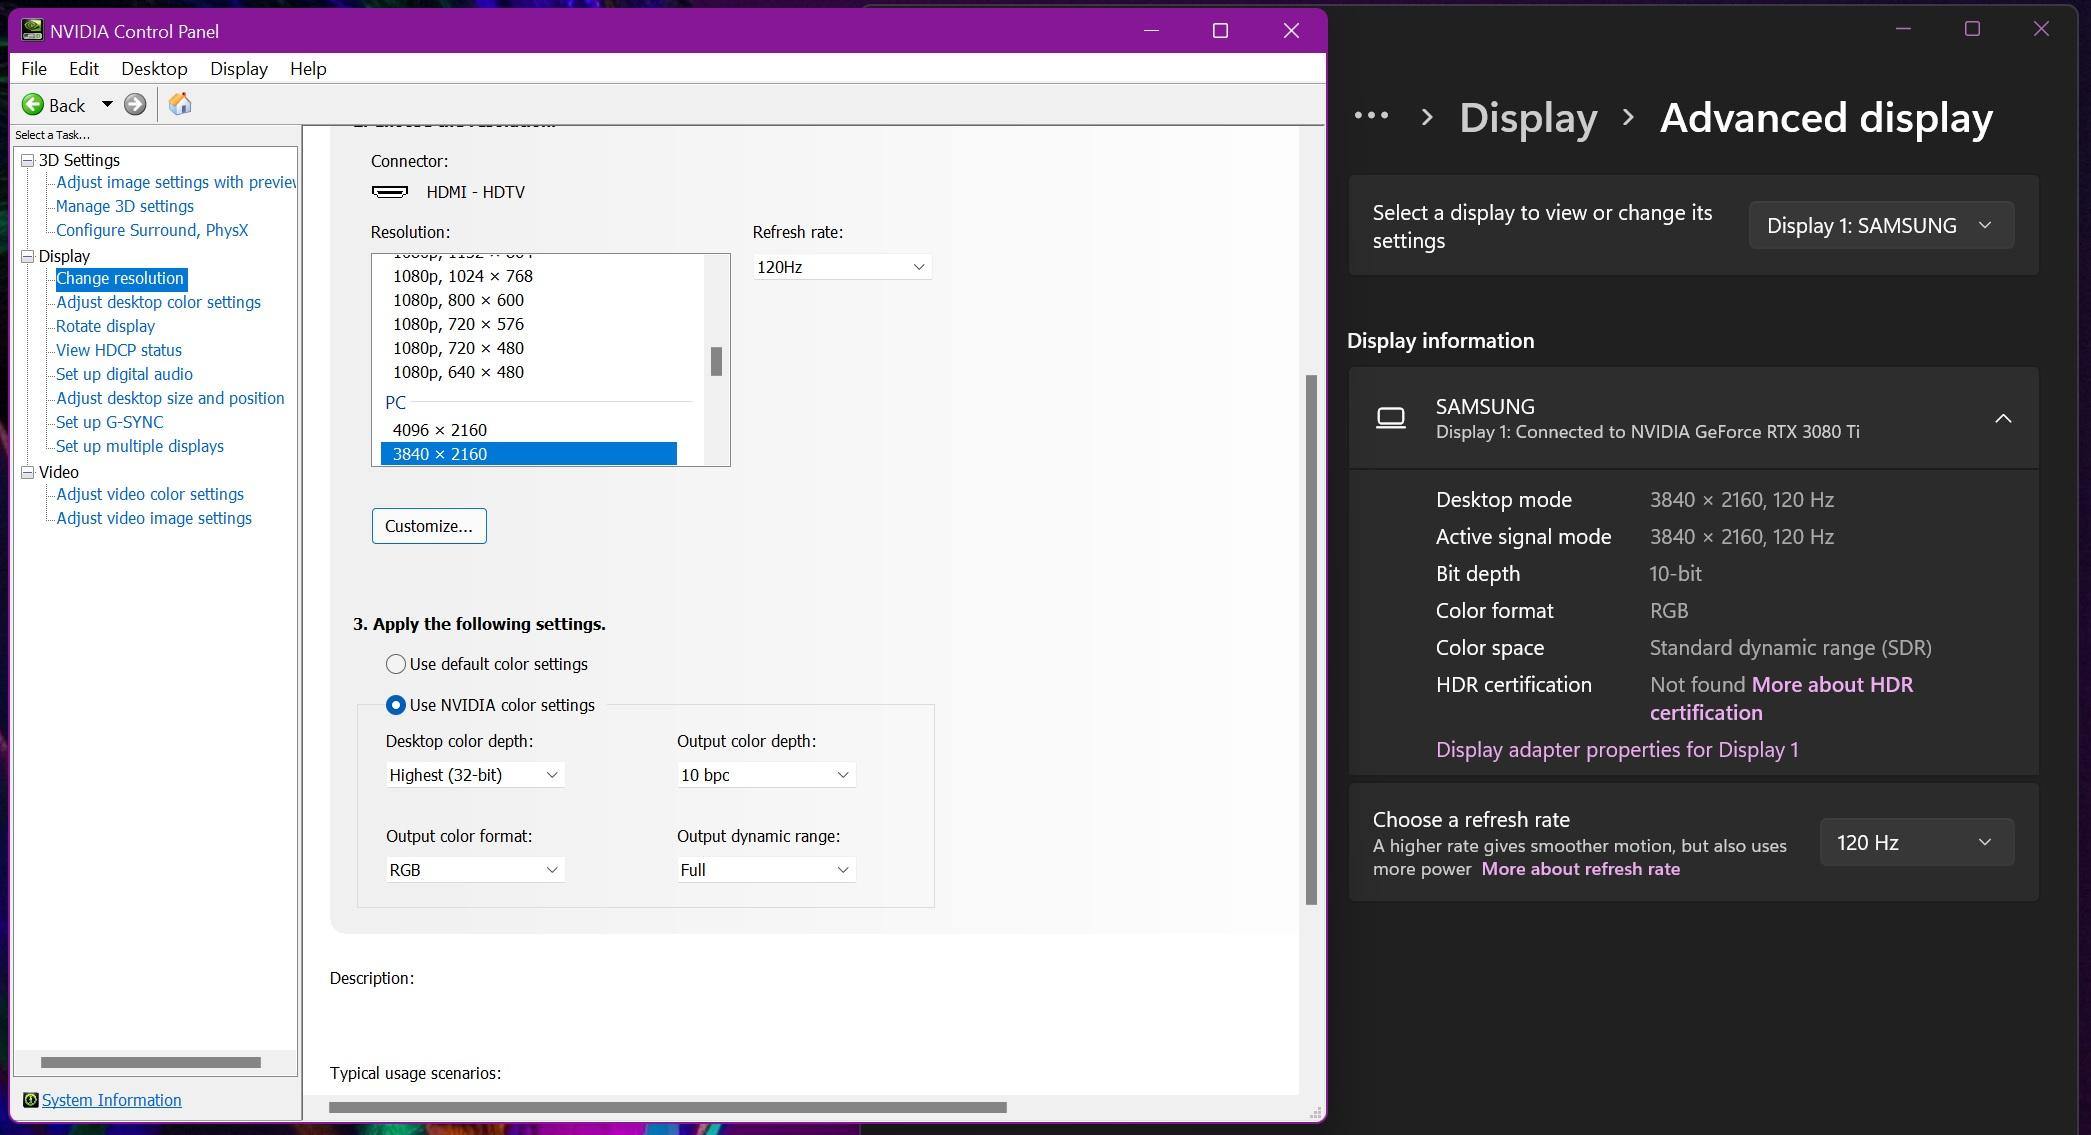Open the Desktop menu
Image resolution: width=2091 pixels, height=1135 pixels.
154,68
